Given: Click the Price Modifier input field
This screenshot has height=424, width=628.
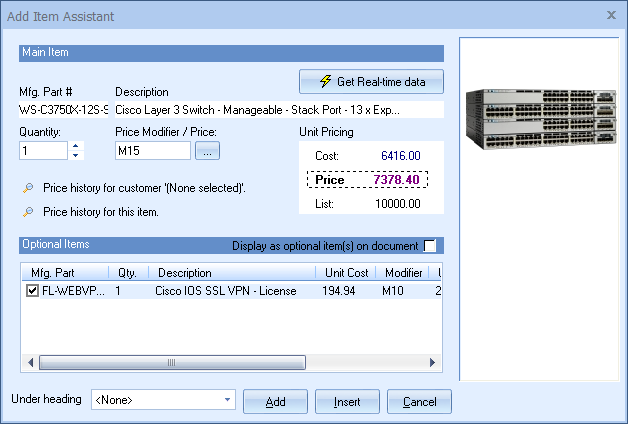Looking at the screenshot, I should pyautogui.click(x=152, y=151).
